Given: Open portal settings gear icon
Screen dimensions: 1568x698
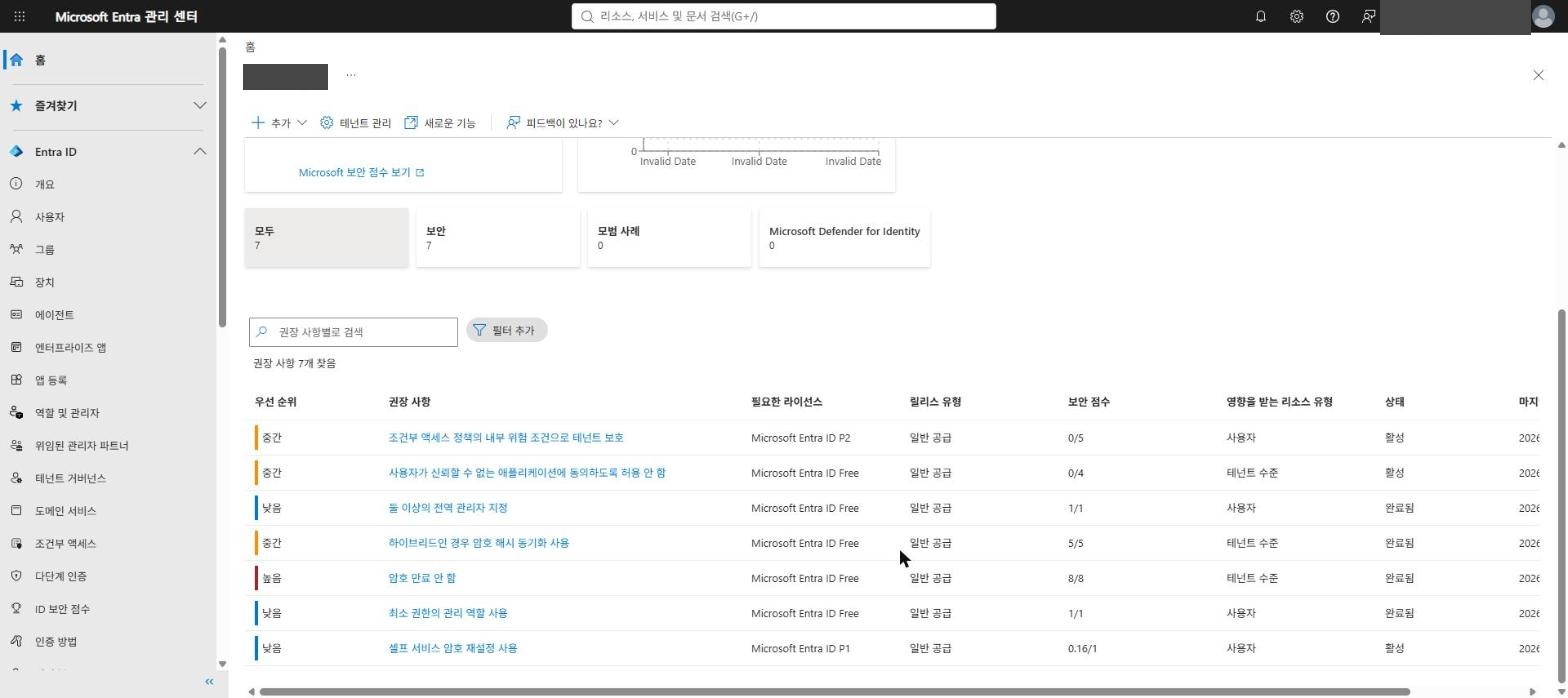Looking at the screenshot, I should (1296, 16).
